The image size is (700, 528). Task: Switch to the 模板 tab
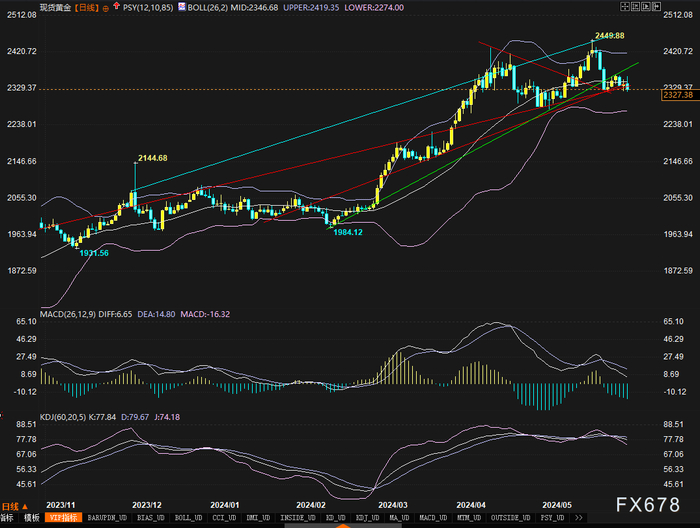coord(31,518)
